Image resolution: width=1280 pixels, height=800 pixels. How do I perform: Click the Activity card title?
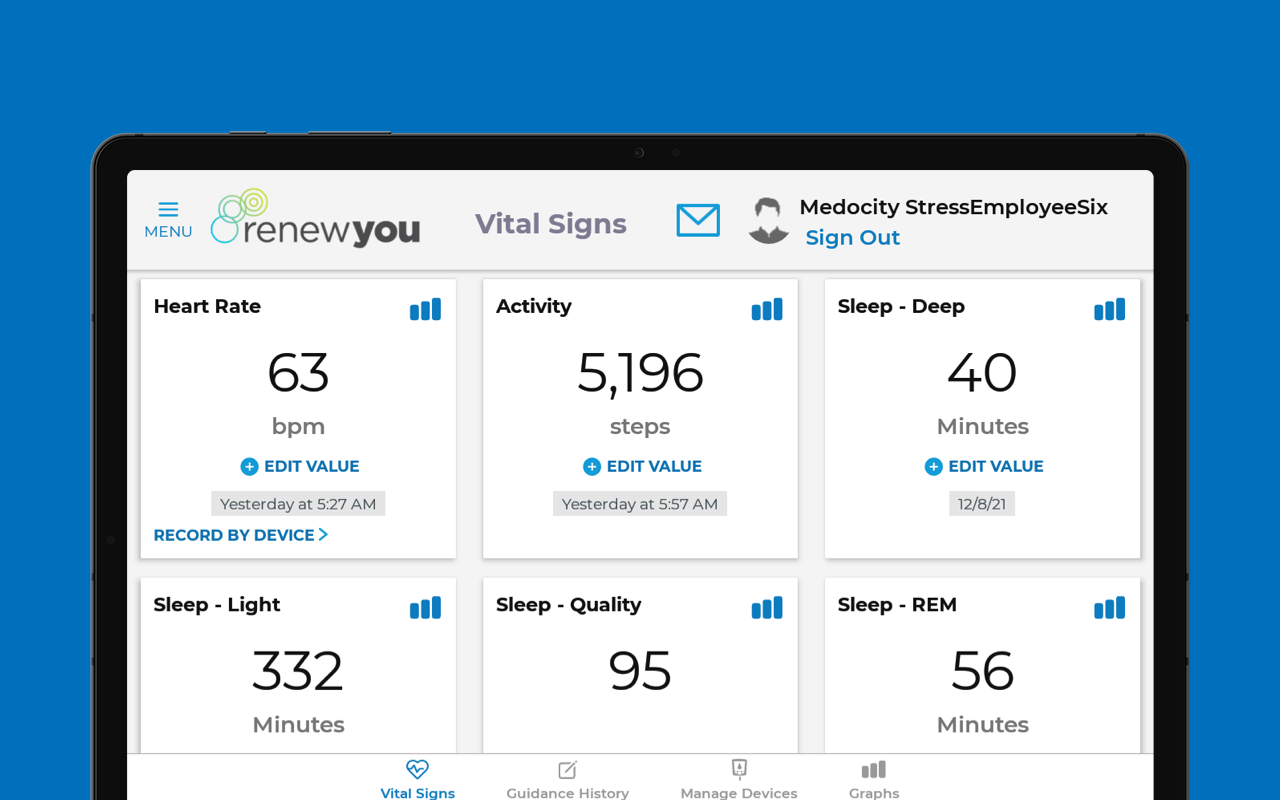click(x=534, y=307)
